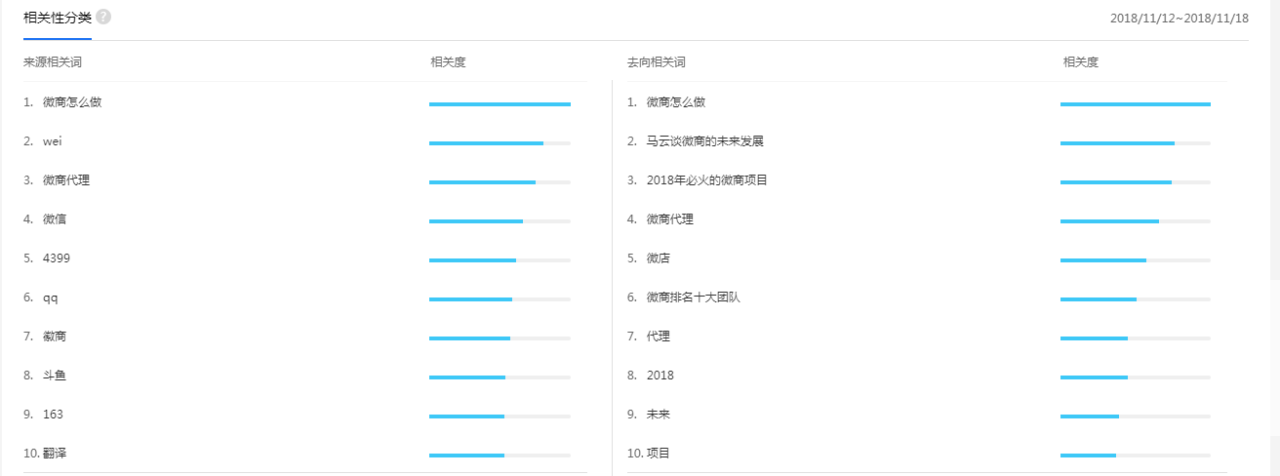Open source keyword wei
This screenshot has width=1280, height=476.
pyautogui.click(x=53, y=141)
